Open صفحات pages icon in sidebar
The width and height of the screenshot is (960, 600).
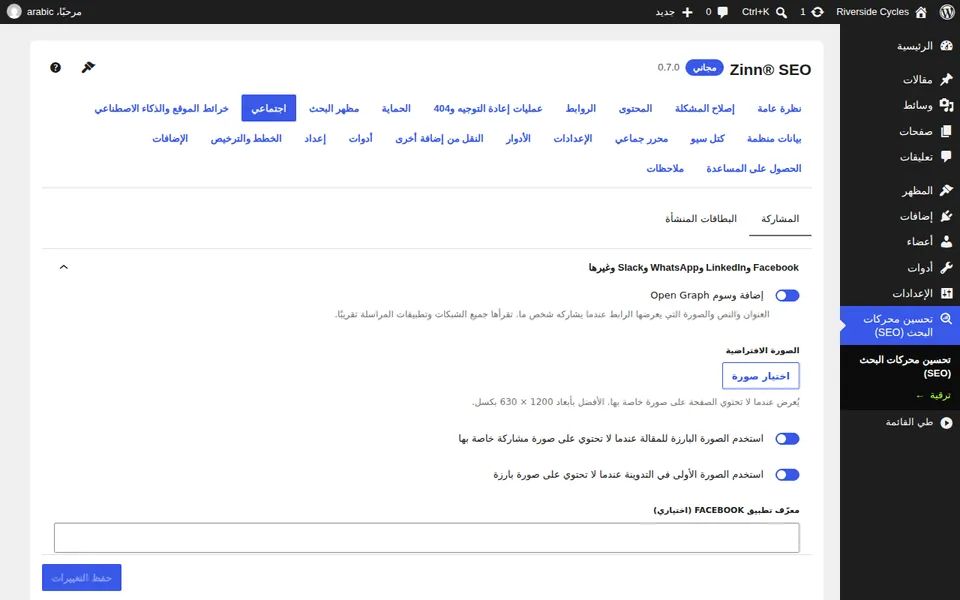coord(947,131)
